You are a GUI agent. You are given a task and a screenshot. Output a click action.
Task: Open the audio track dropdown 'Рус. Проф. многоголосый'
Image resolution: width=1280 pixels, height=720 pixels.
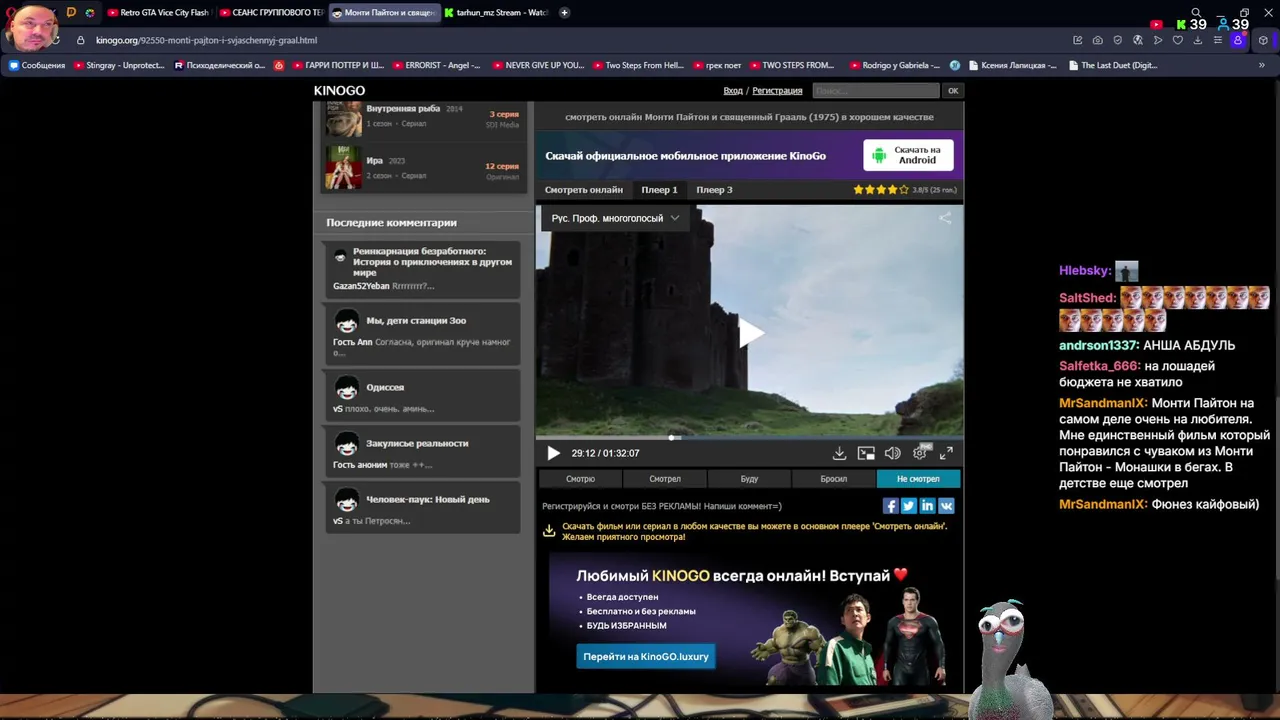click(x=614, y=218)
